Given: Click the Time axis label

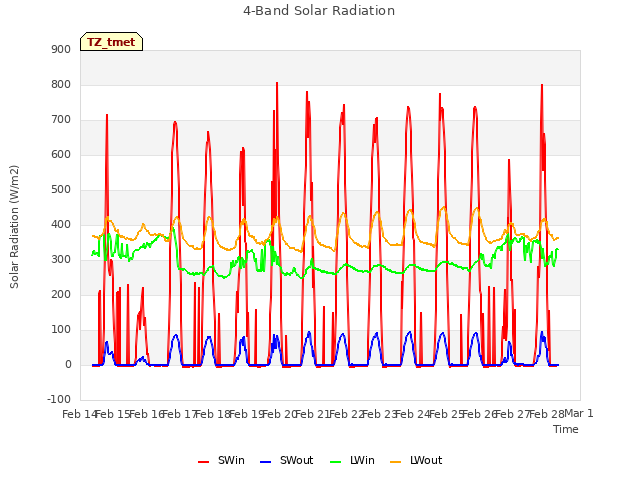Looking at the screenshot, I should coord(566,429).
